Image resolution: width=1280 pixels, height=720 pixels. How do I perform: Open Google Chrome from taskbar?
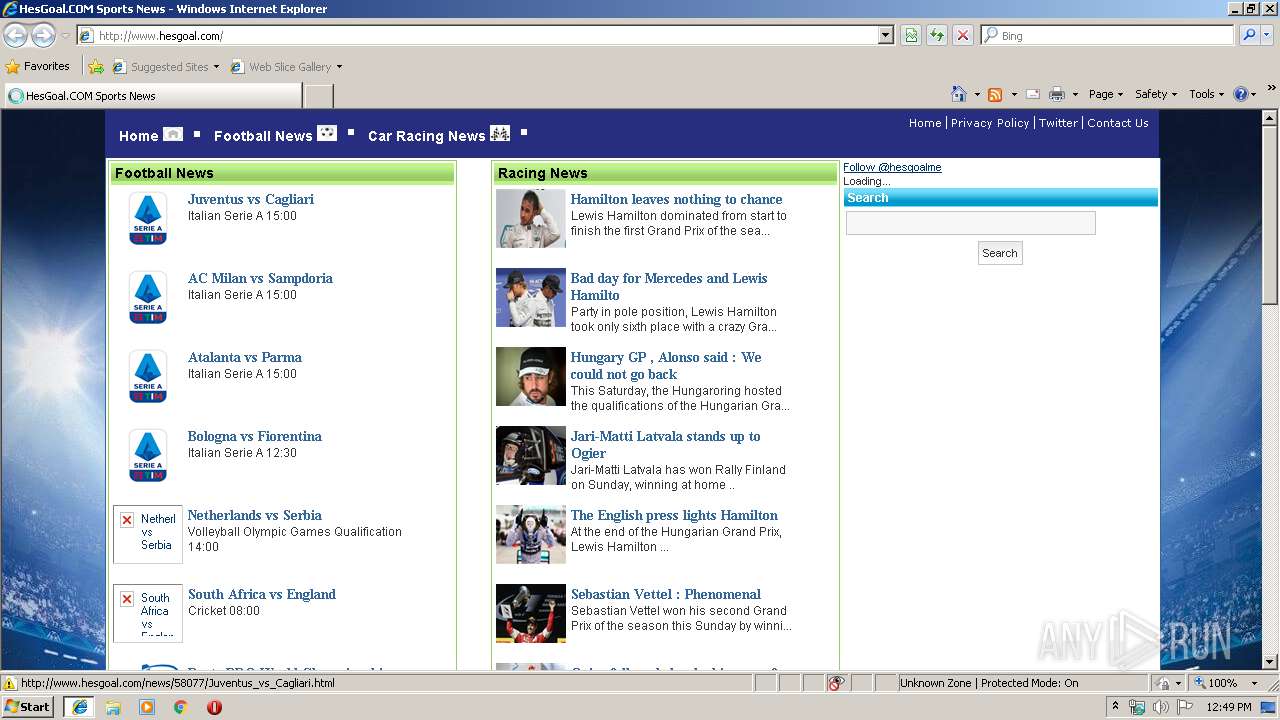click(181, 707)
